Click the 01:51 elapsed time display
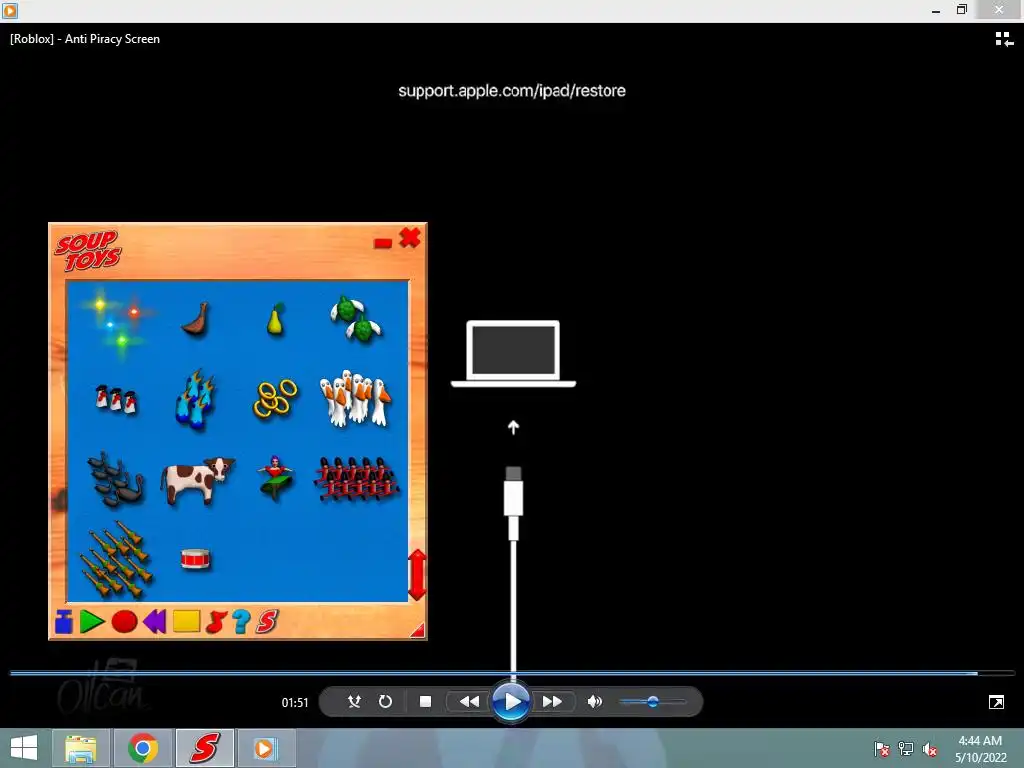 (295, 703)
